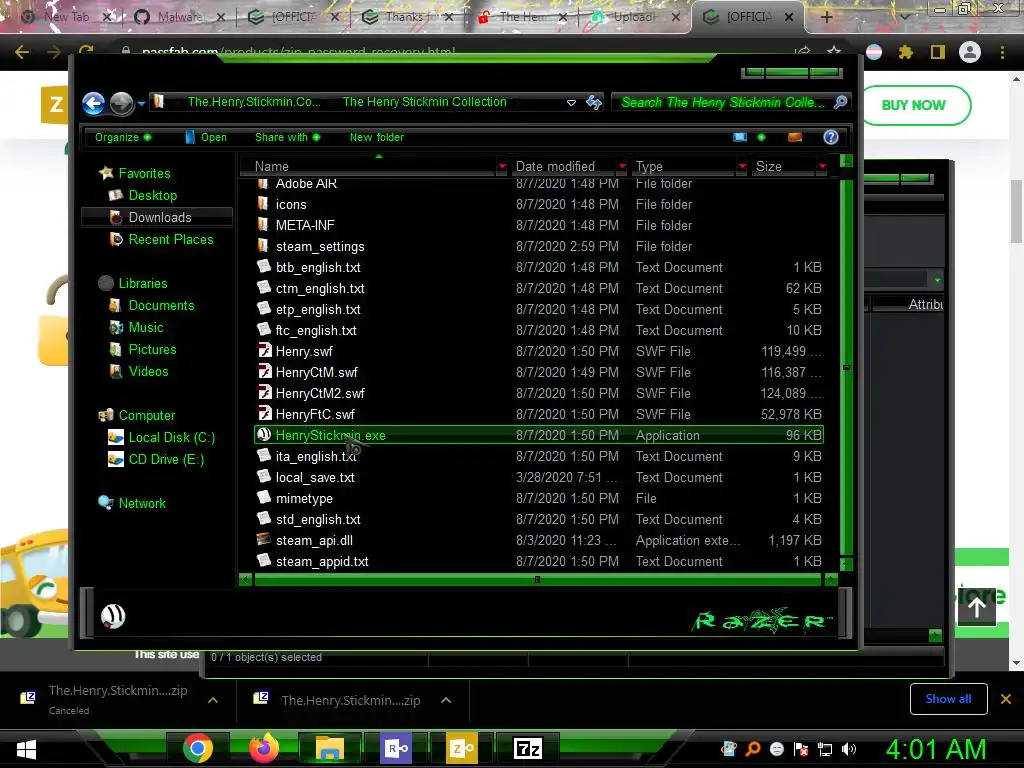Click the Open toolbar button
This screenshot has width=1024, height=768.
(x=205, y=137)
